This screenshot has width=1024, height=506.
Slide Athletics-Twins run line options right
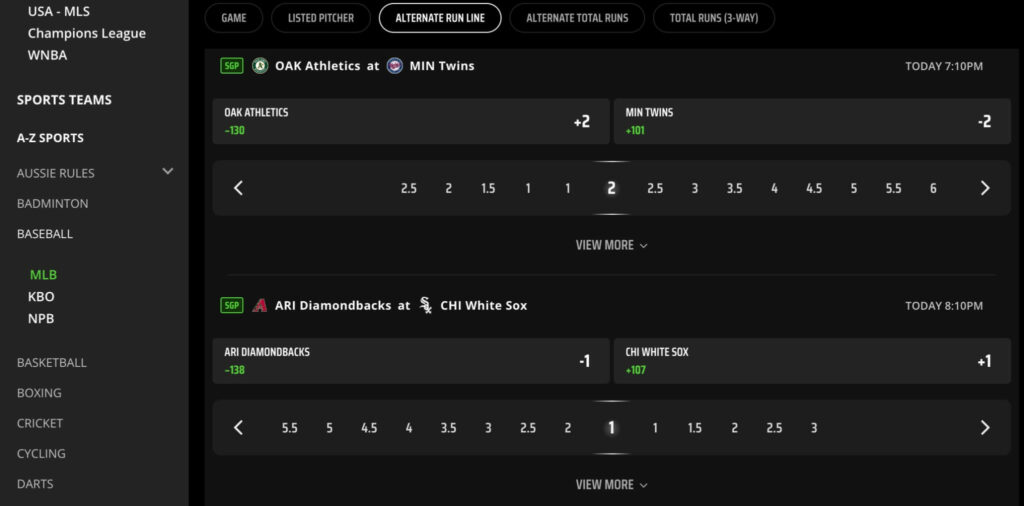[x=985, y=188]
